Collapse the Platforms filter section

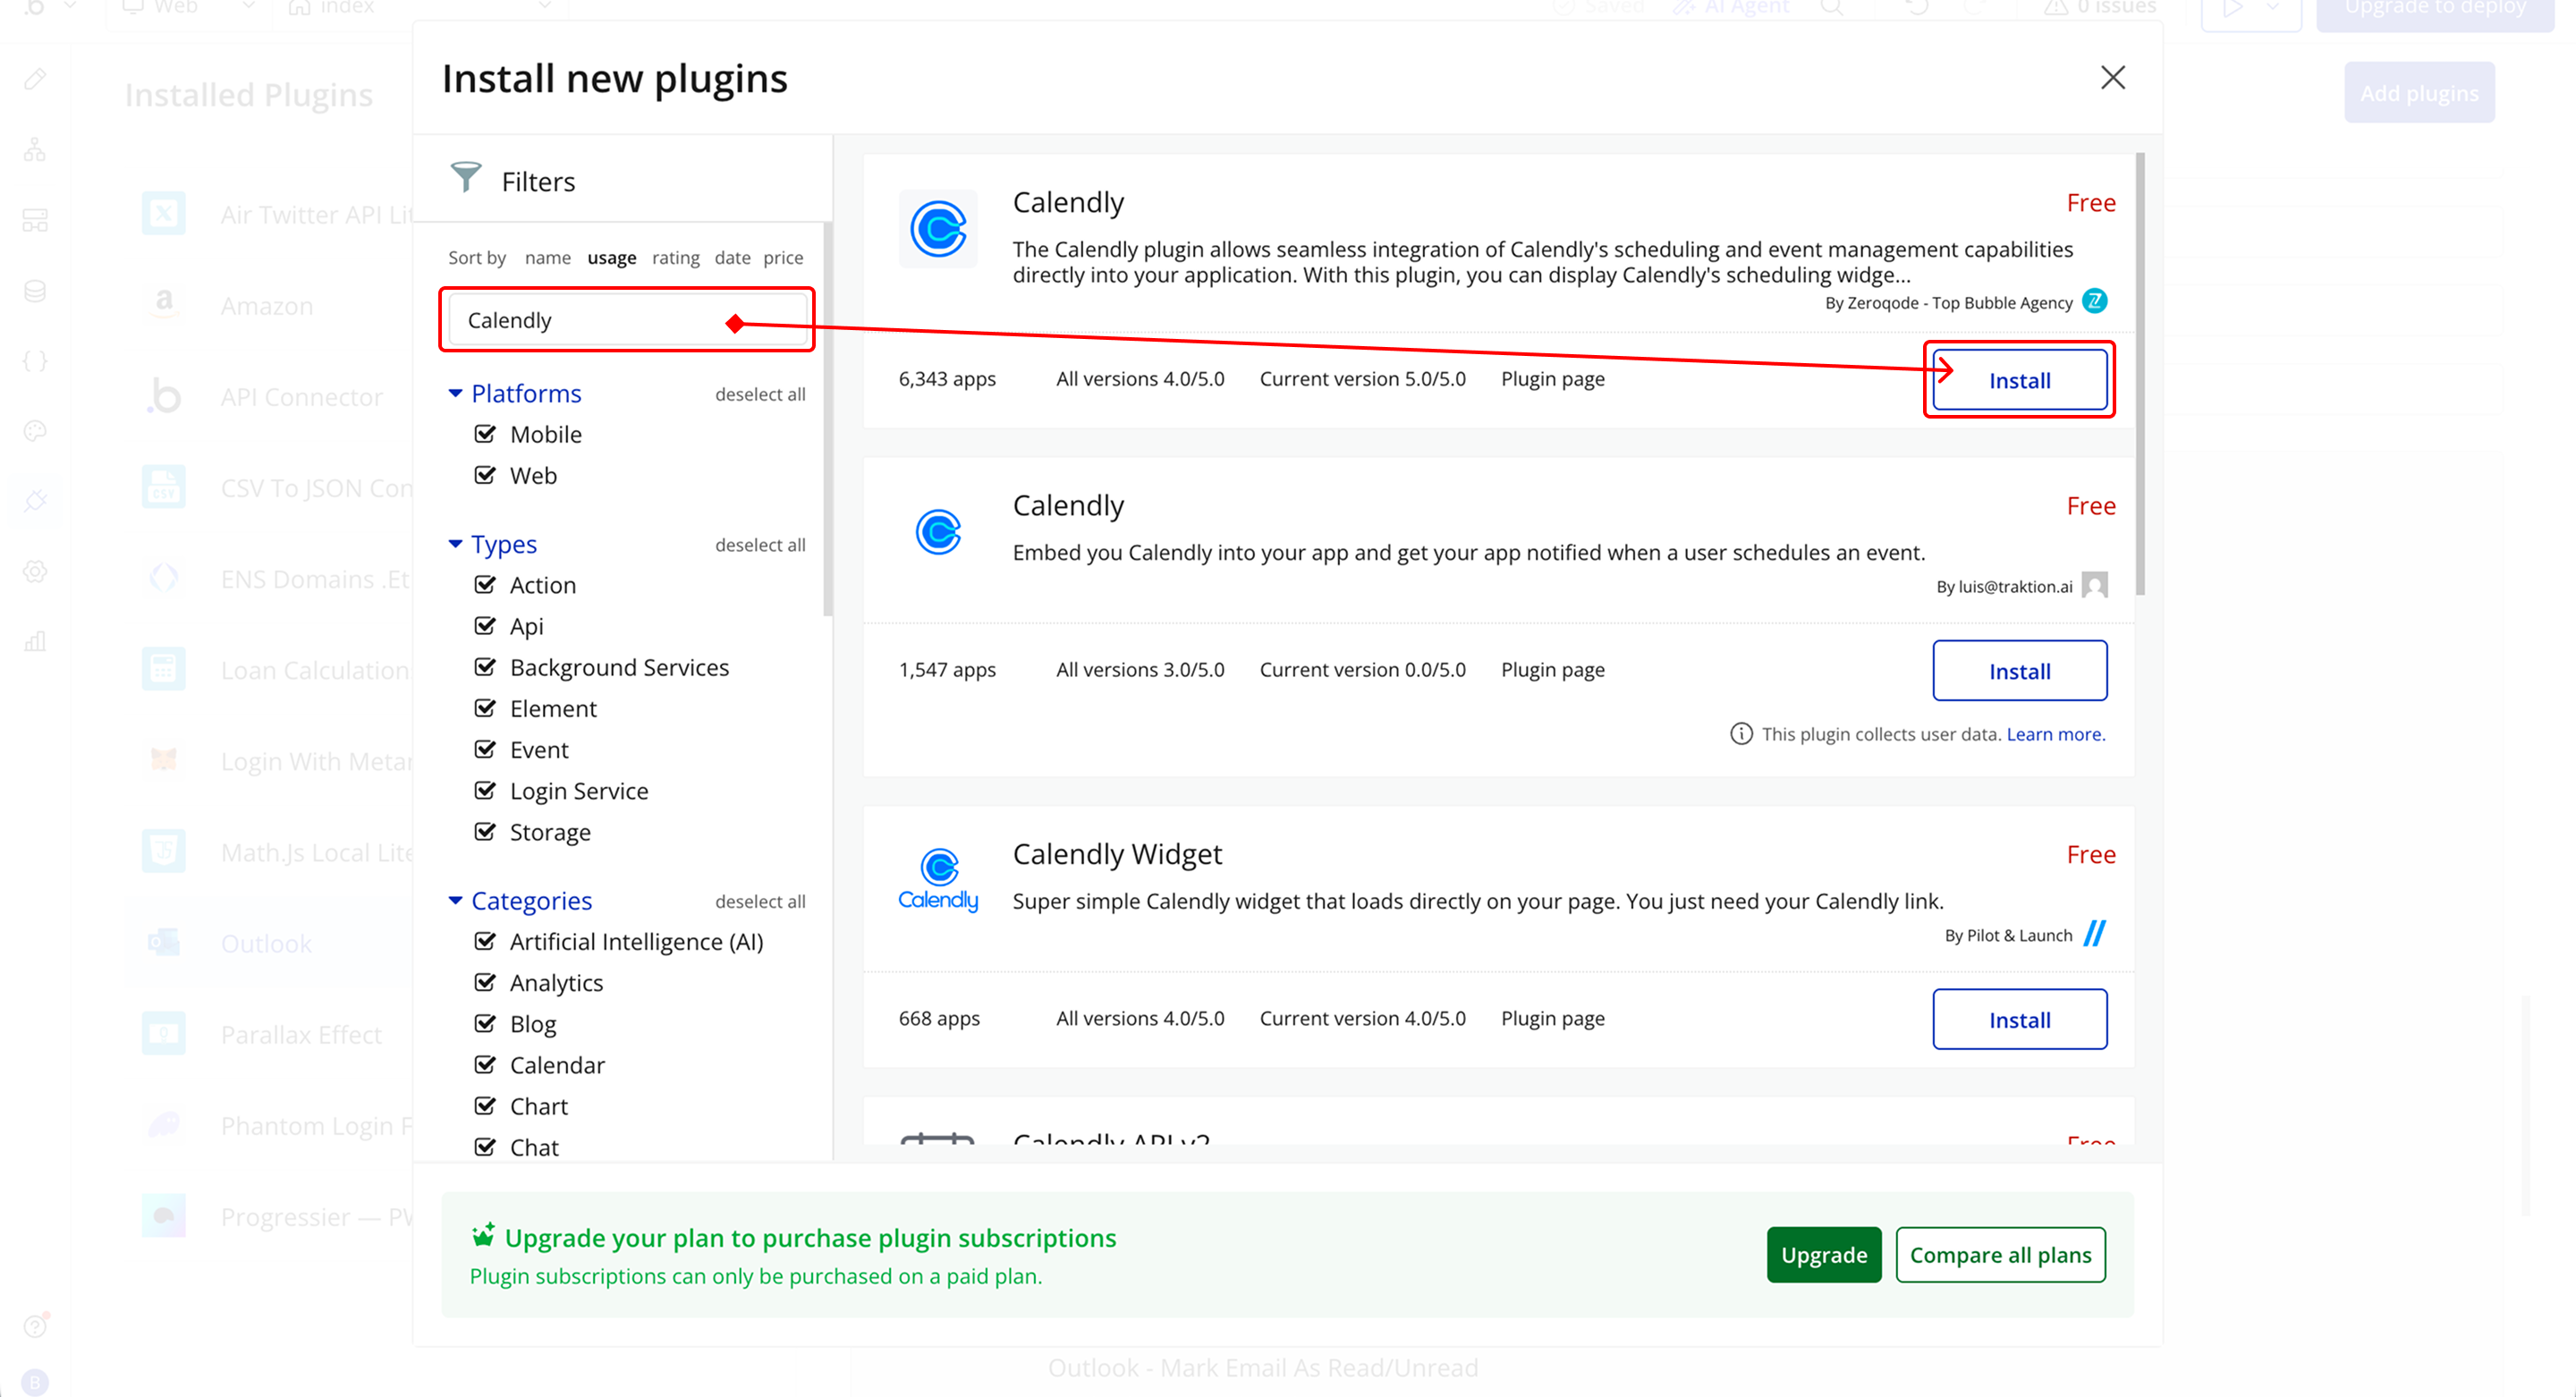point(455,394)
